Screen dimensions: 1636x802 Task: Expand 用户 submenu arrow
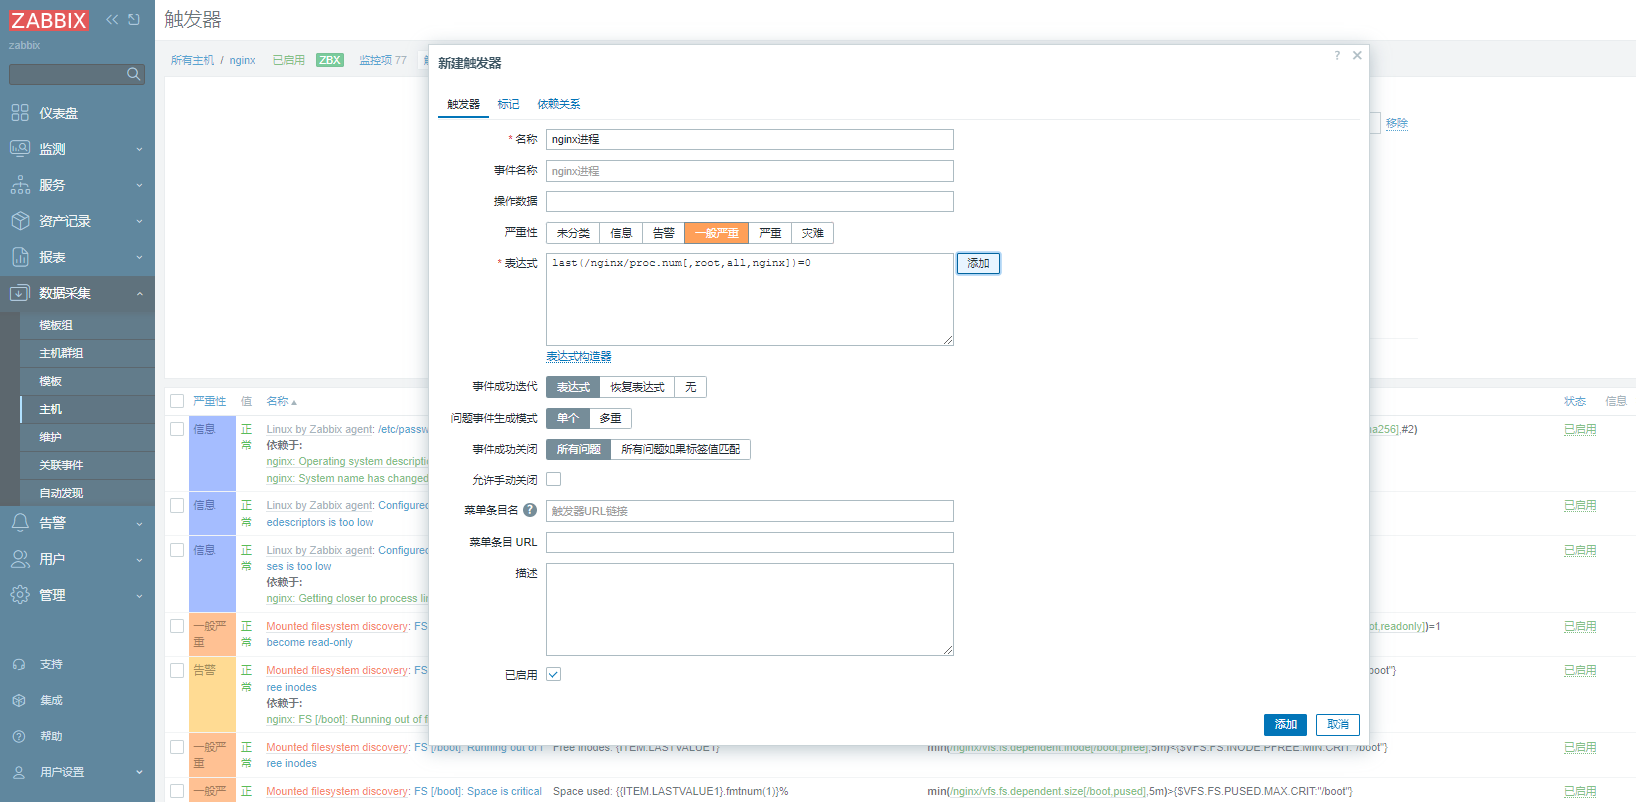139,559
